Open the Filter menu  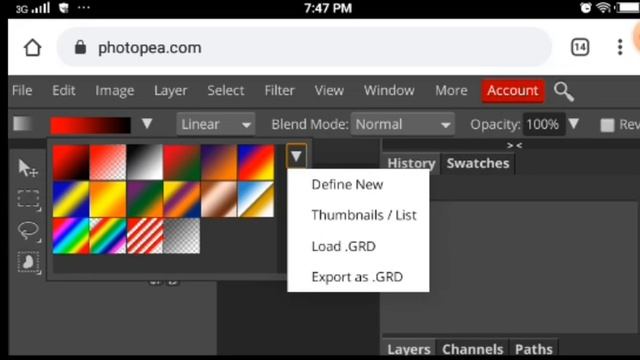pyautogui.click(x=279, y=90)
